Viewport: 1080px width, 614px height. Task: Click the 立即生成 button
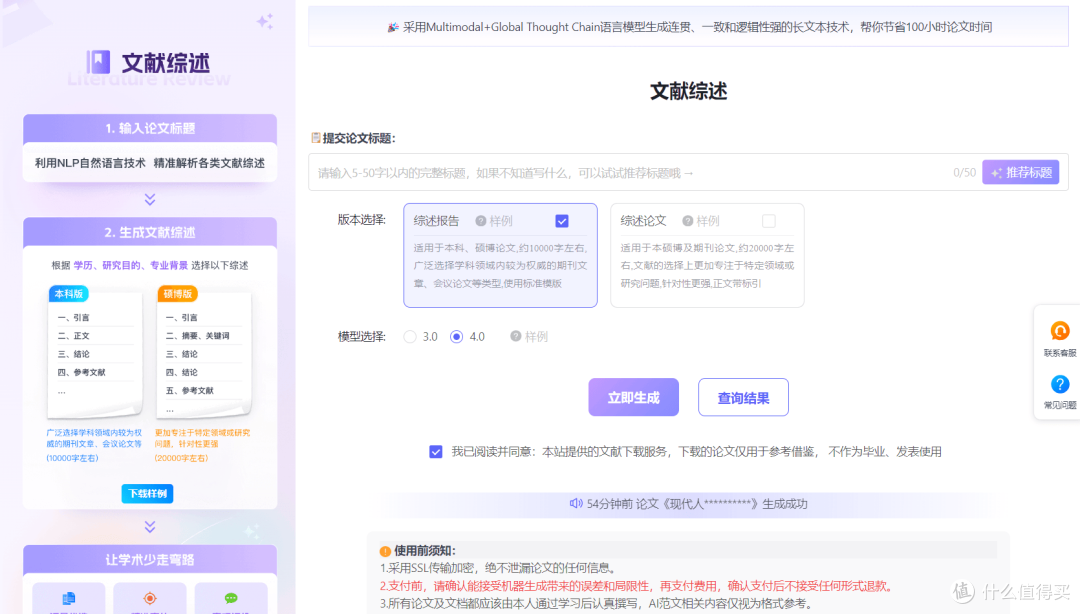coord(633,397)
